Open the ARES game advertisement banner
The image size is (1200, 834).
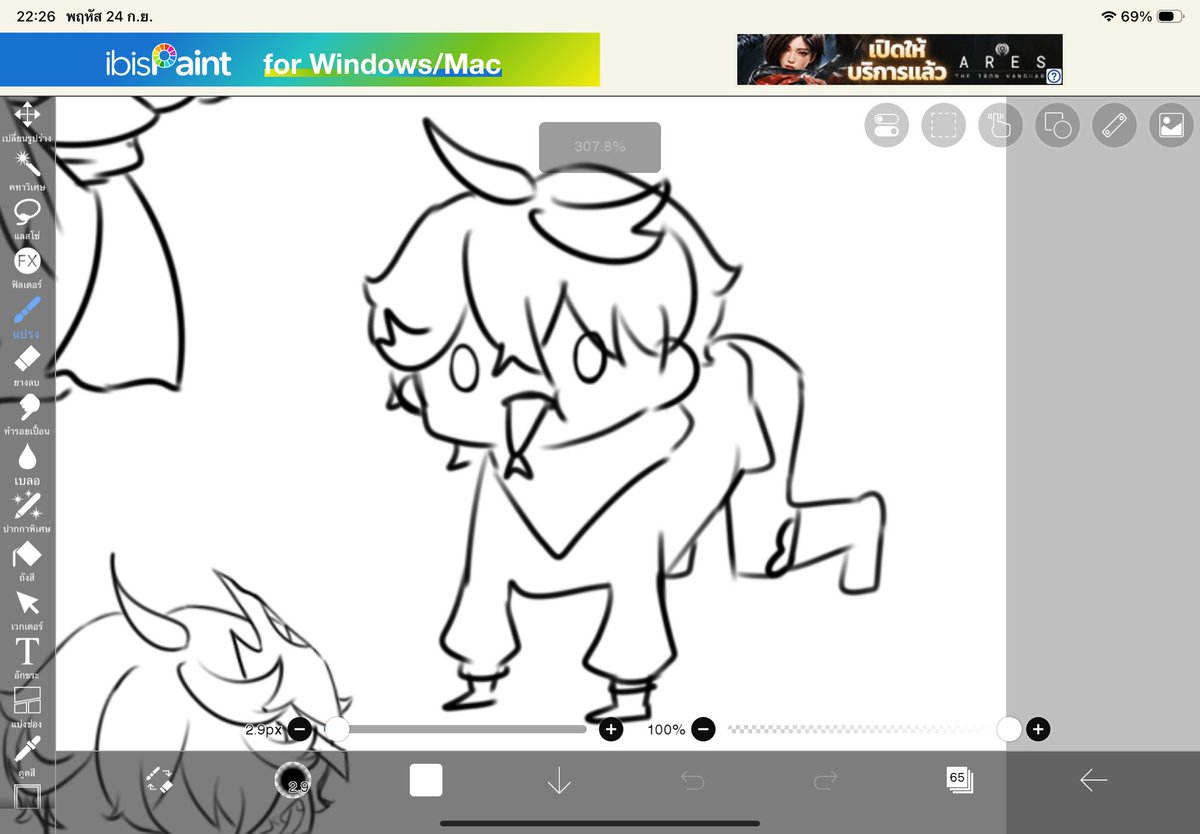899,60
